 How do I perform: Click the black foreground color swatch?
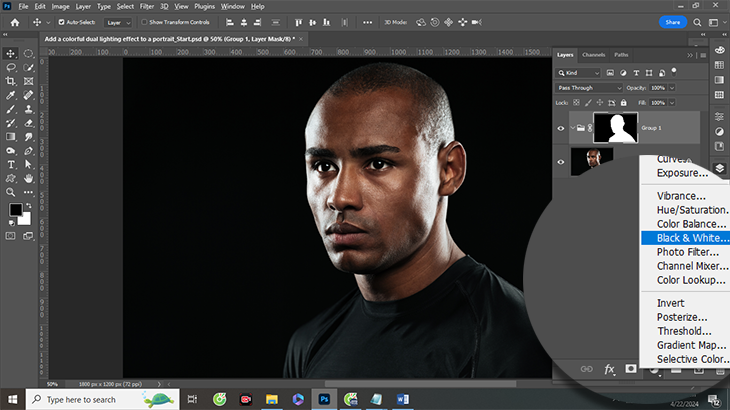[x=16, y=210]
